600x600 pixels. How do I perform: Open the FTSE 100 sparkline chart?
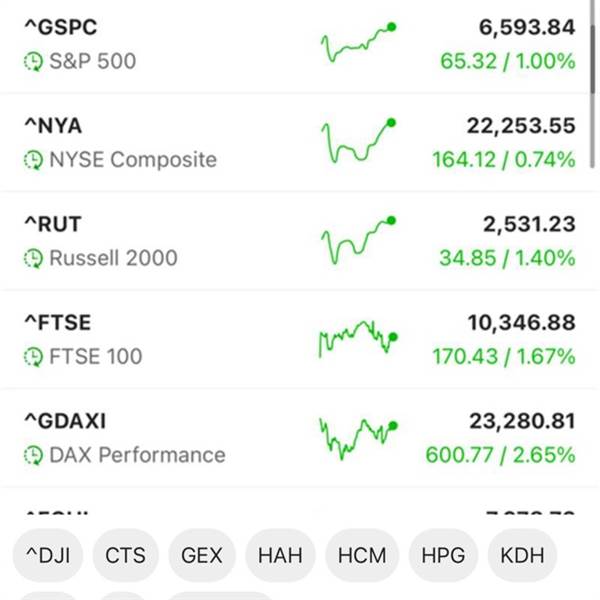[x=358, y=339]
